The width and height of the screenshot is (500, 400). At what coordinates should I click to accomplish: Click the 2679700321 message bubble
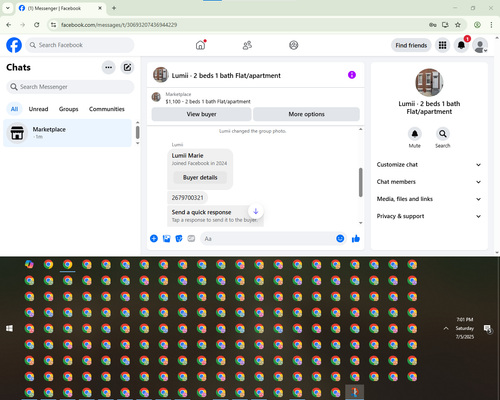pos(188,198)
